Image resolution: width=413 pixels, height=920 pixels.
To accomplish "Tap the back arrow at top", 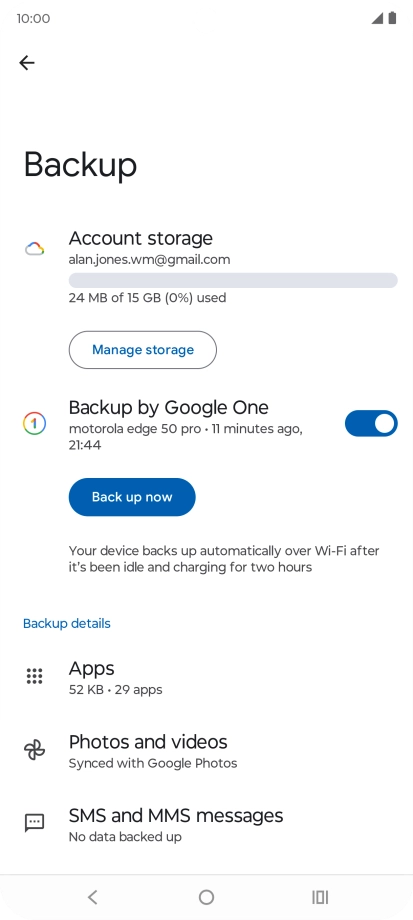I will (x=27, y=63).
